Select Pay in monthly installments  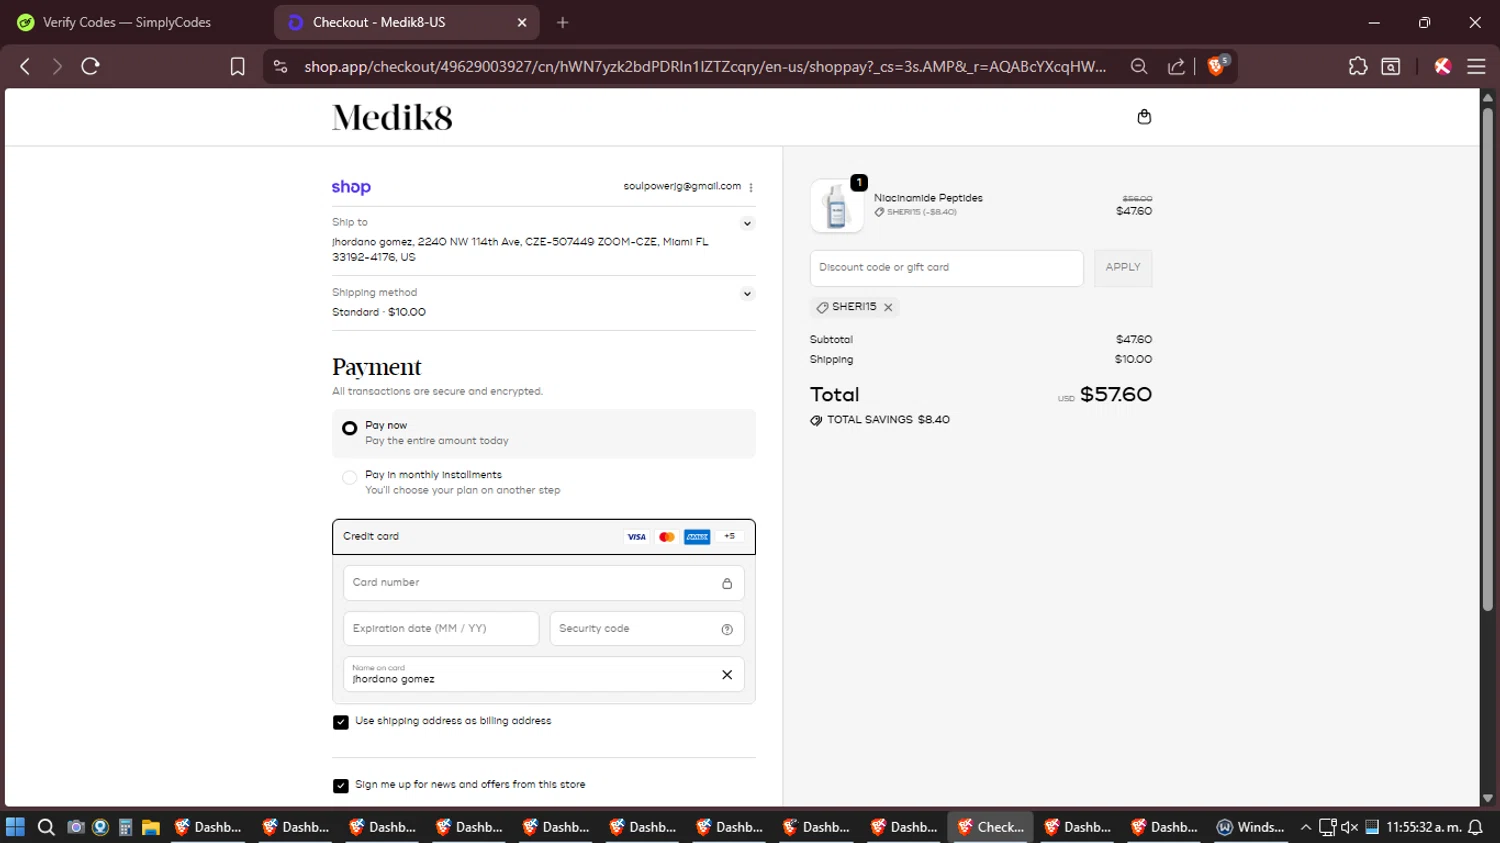(349, 478)
